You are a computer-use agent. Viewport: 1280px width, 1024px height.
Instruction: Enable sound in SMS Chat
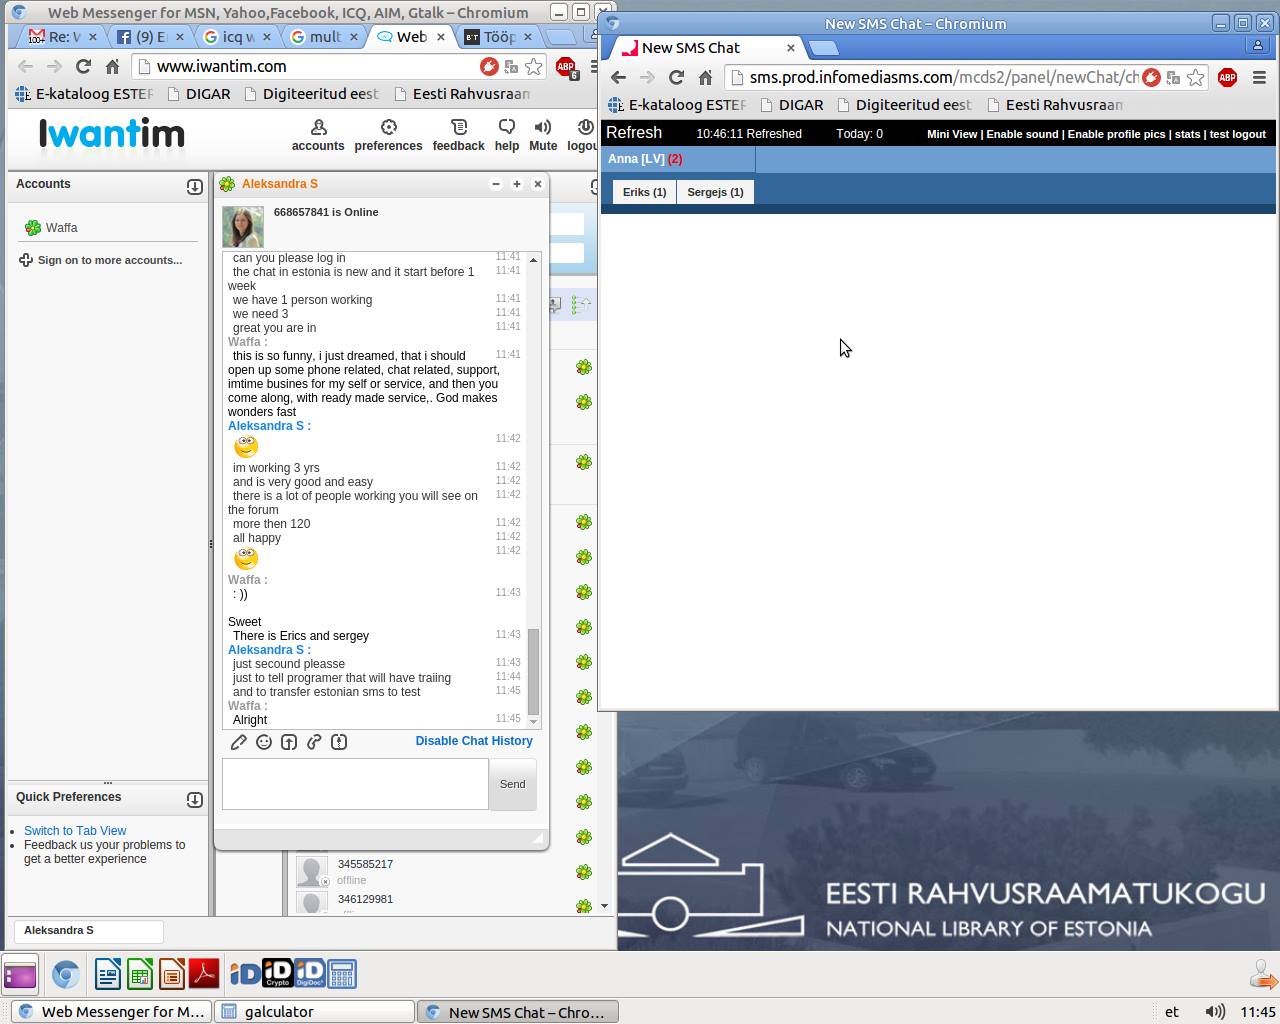click(1022, 134)
